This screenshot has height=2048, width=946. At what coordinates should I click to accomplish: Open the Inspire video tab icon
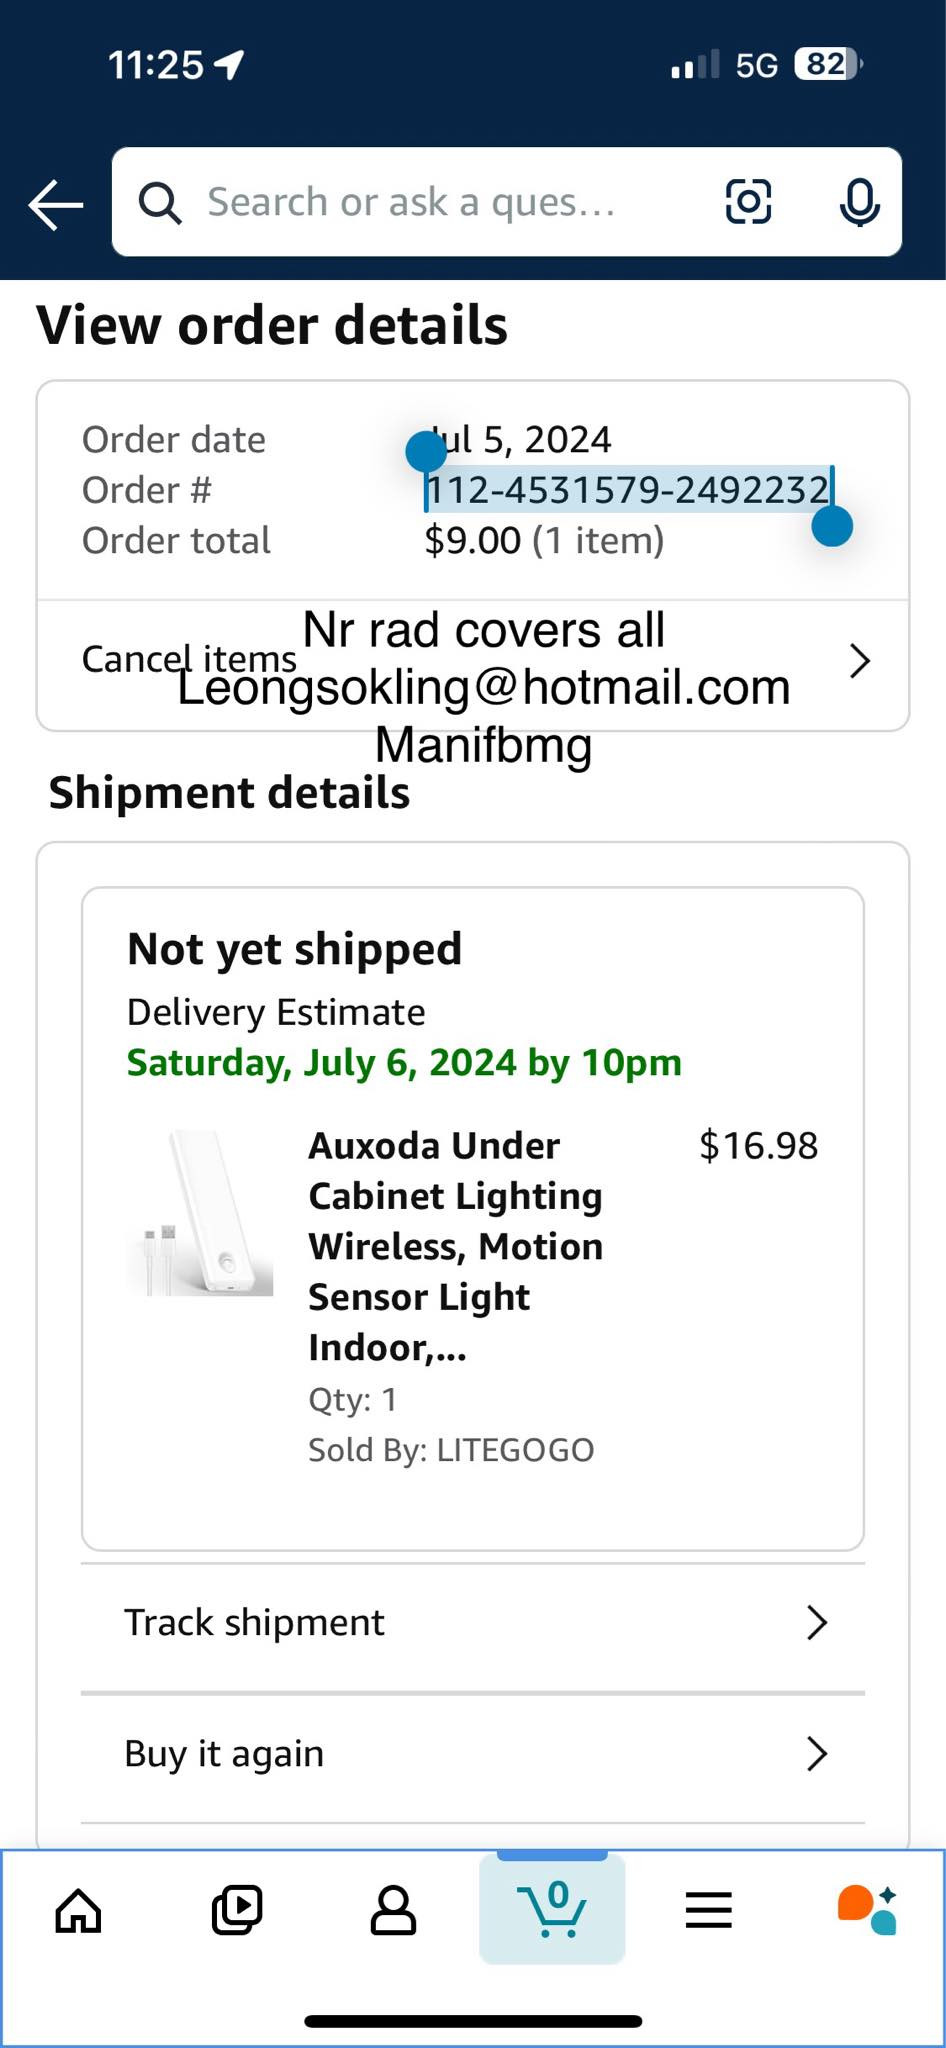(x=236, y=1910)
